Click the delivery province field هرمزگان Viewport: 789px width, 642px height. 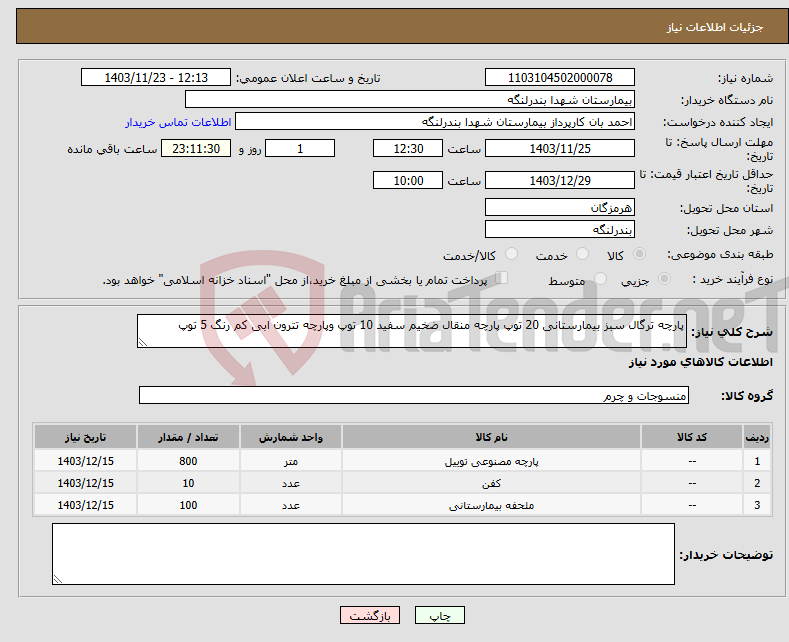click(x=560, y=207)
